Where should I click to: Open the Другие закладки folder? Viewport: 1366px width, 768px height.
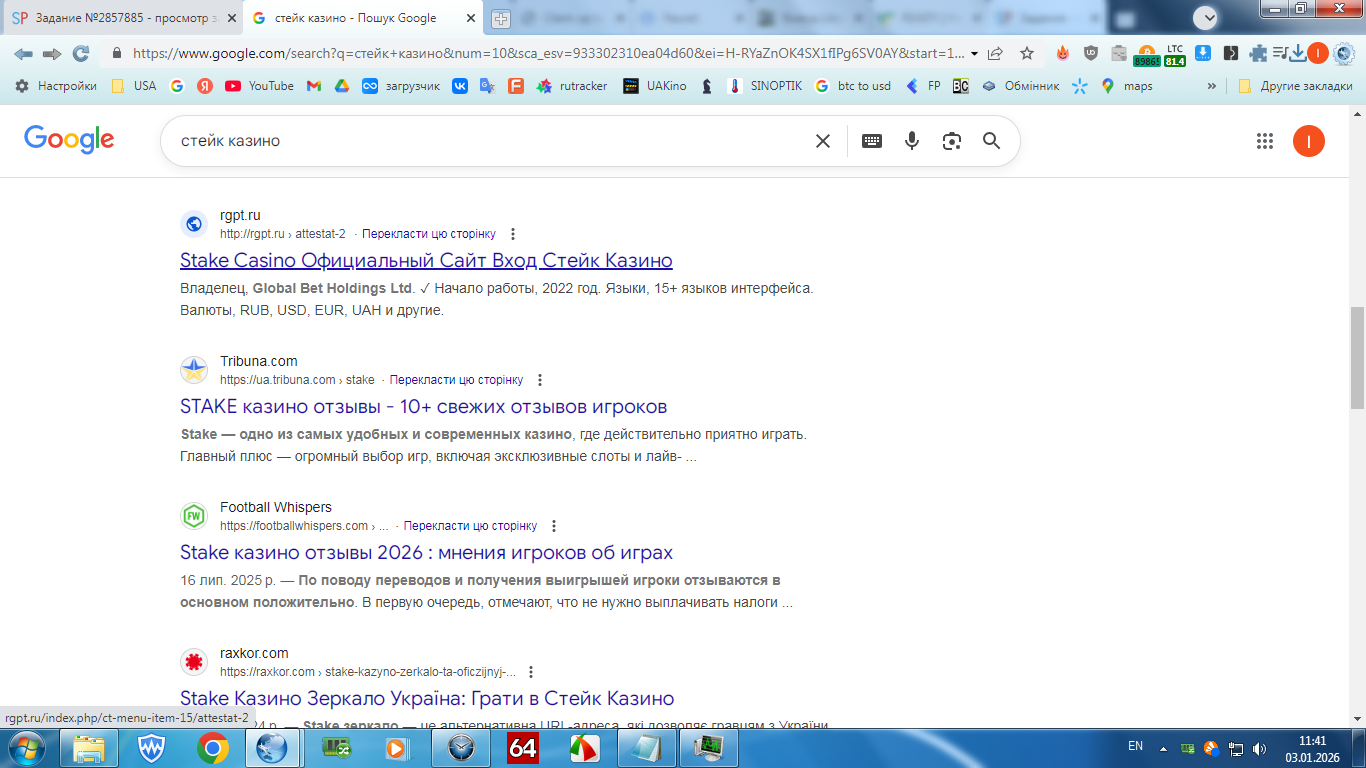pos(1295,86)
